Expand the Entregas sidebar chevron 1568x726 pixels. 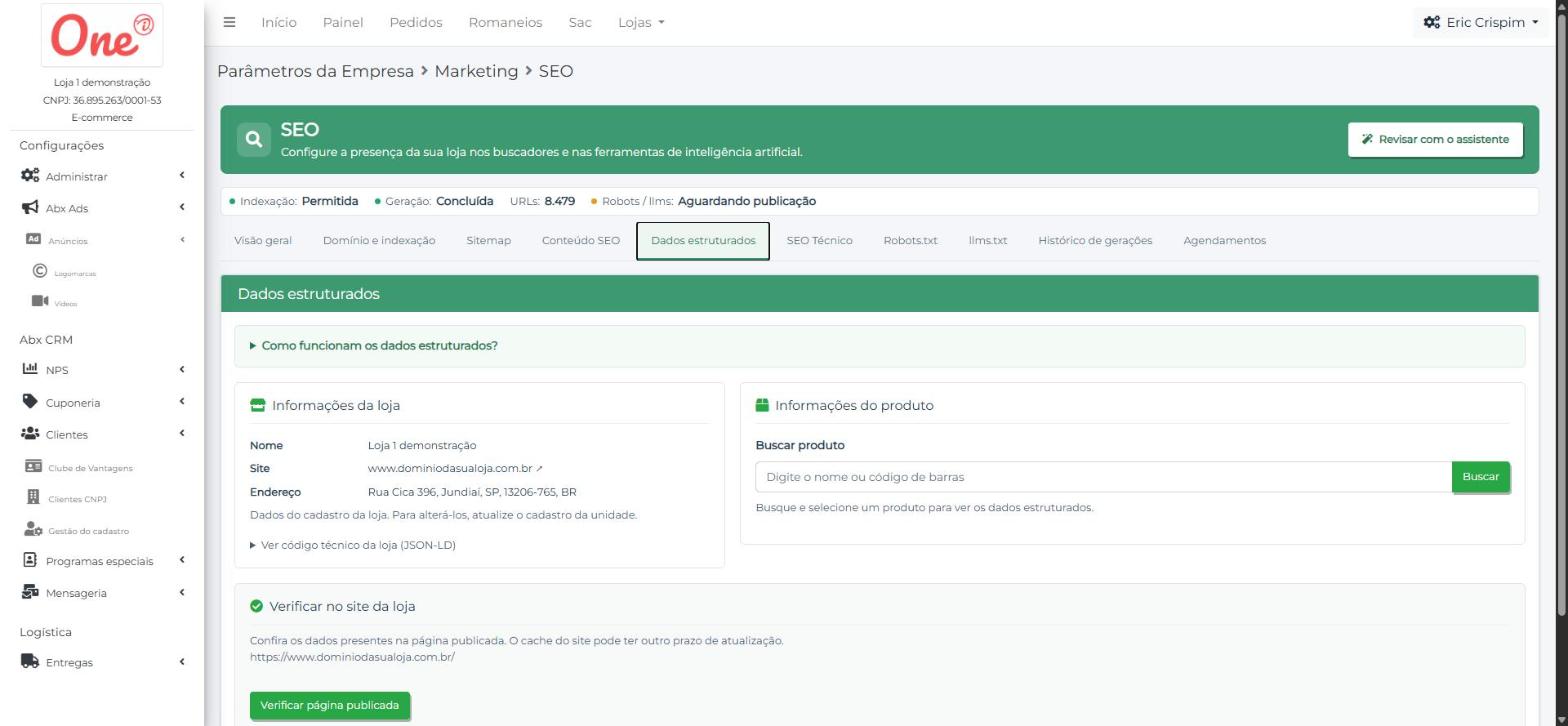tap(182, 661)
